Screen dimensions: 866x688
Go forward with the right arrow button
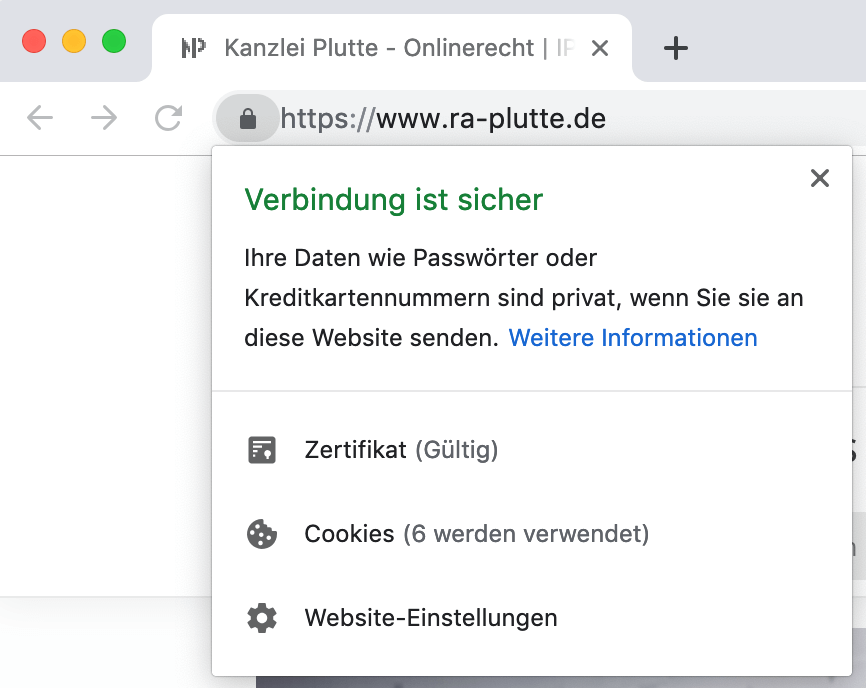point(104,118)
